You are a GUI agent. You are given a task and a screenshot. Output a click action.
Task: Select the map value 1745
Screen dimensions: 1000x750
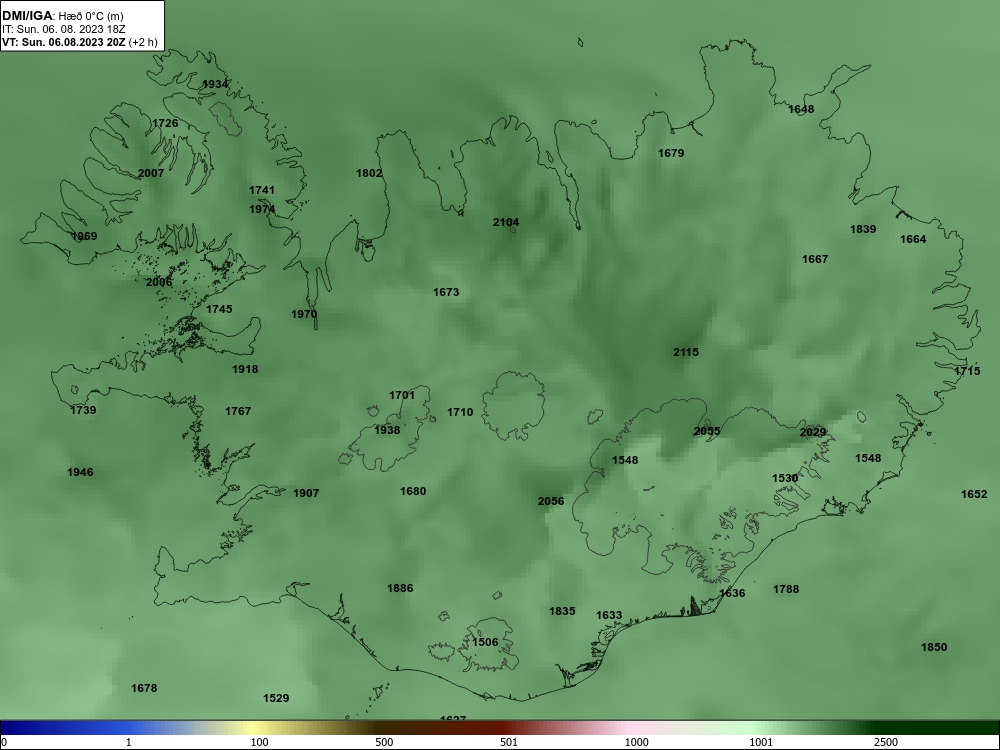(219, 309)
